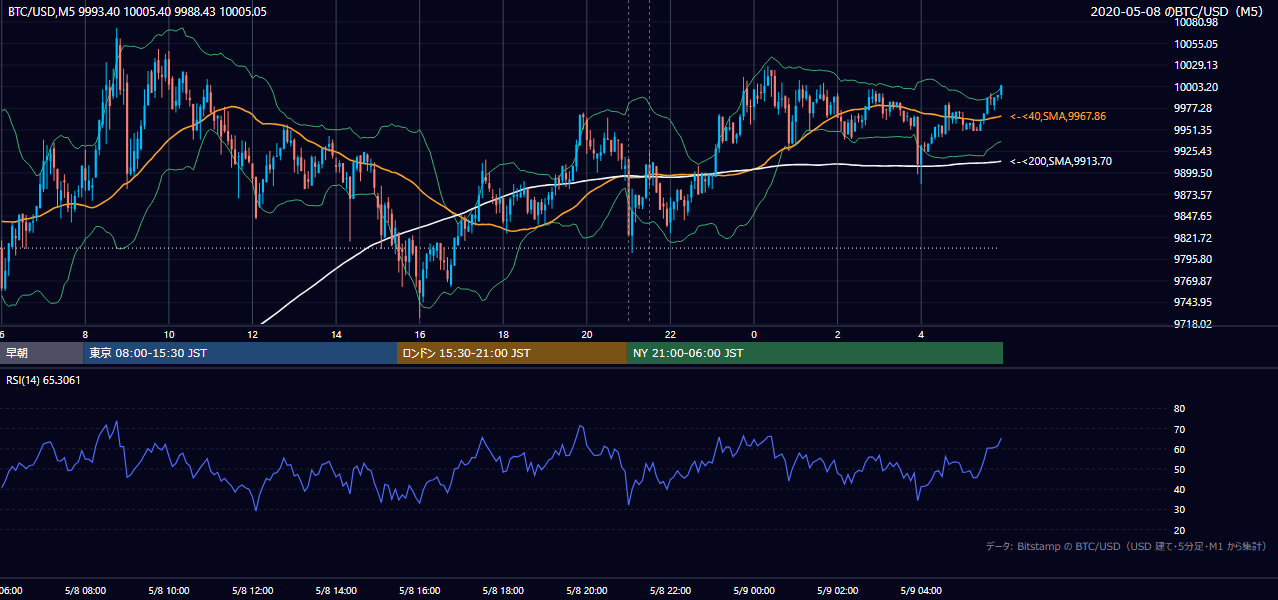Select the NY 21:00-06:00 JST session bar
Image resolution: width=1278 pixels, height=600 pixels.
[x=815, y=353]
